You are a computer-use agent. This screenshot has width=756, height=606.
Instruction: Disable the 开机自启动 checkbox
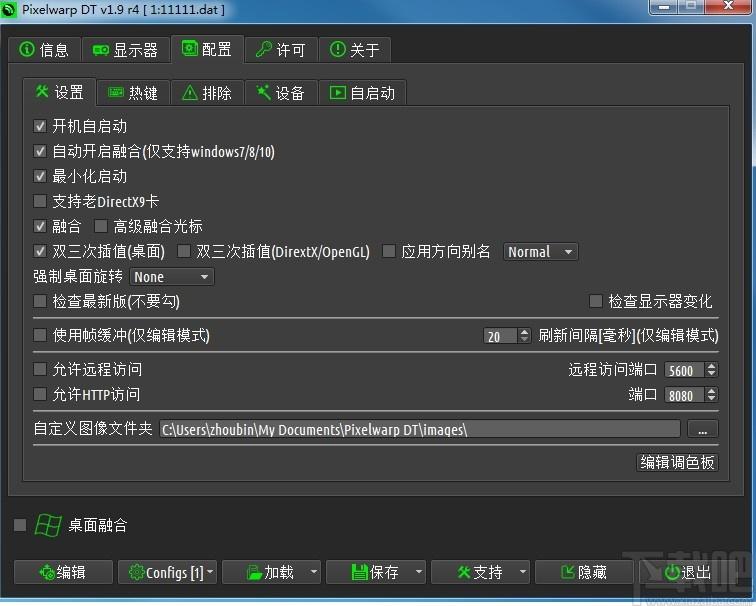pos(40,127)
